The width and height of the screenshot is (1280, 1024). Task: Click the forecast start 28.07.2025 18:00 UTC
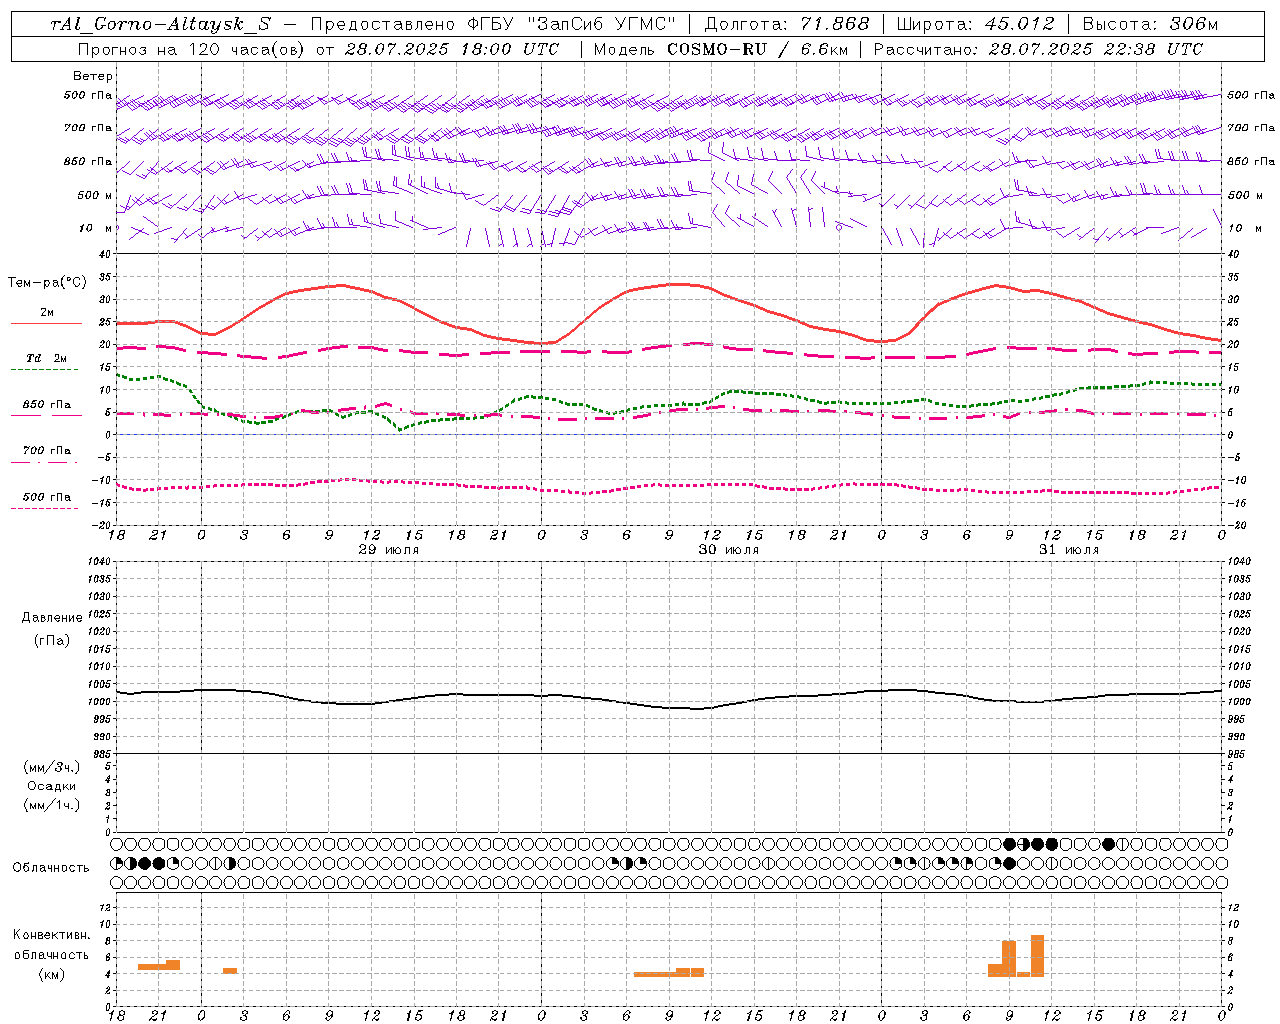pos(451,49)
